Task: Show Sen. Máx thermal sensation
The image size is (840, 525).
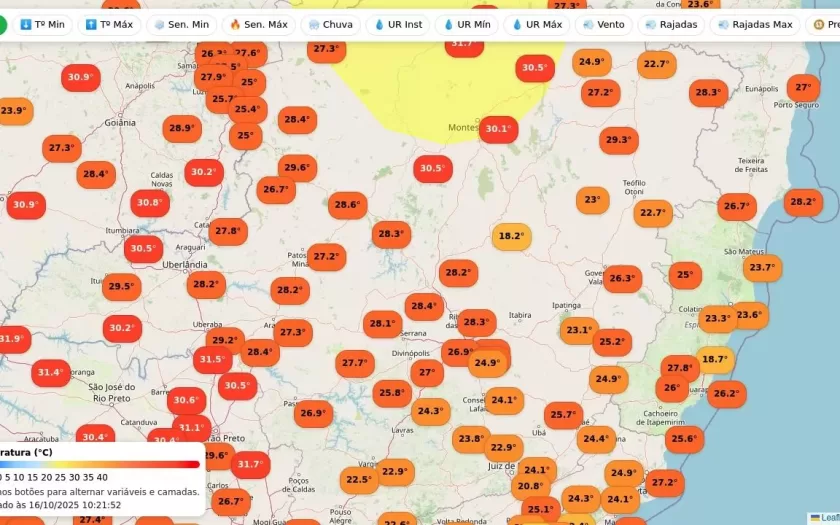Action: click(258, 24)
